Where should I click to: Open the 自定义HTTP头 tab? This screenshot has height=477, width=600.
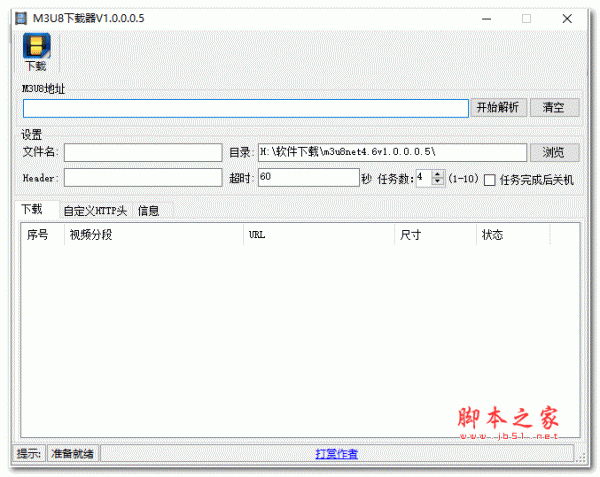pos(95,211)
